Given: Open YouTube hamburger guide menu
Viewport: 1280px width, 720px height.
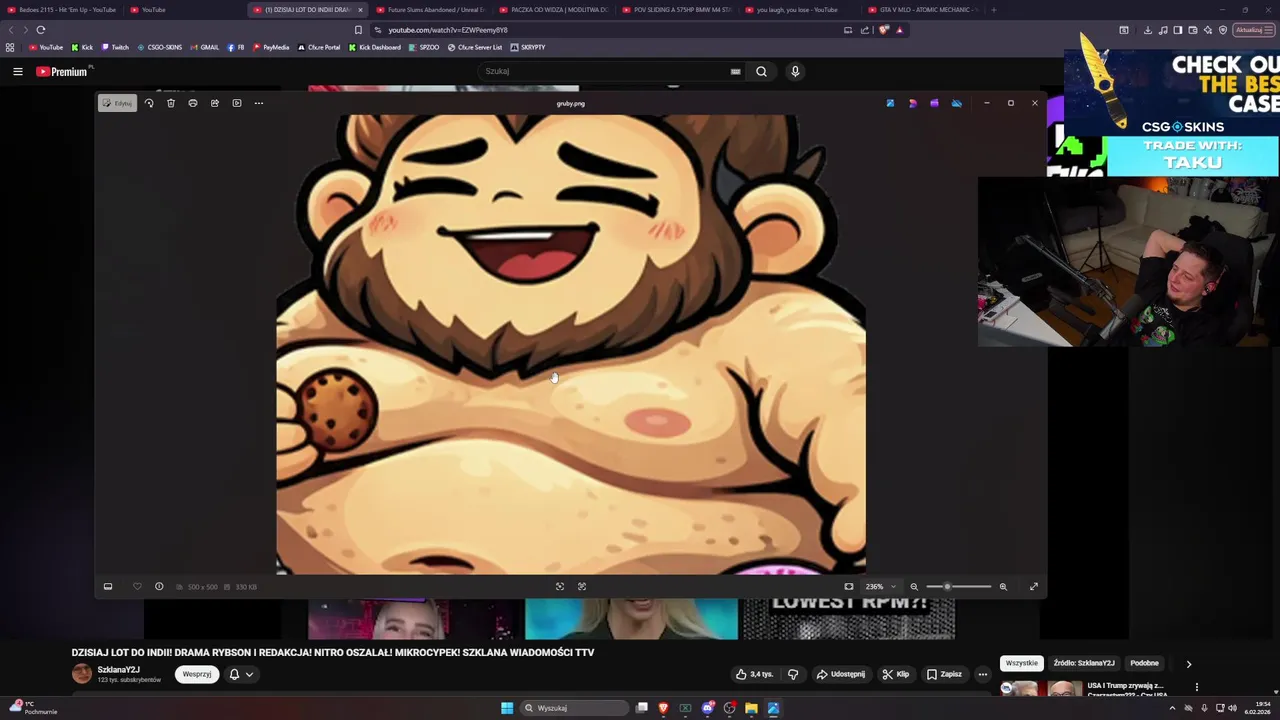Looking at the screenshot, I should coord(18,71).
